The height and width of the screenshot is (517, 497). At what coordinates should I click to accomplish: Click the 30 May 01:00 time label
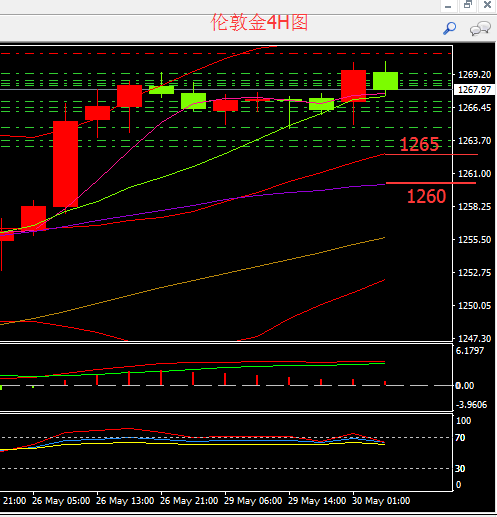pyautogui.click(x=381, y=501)
